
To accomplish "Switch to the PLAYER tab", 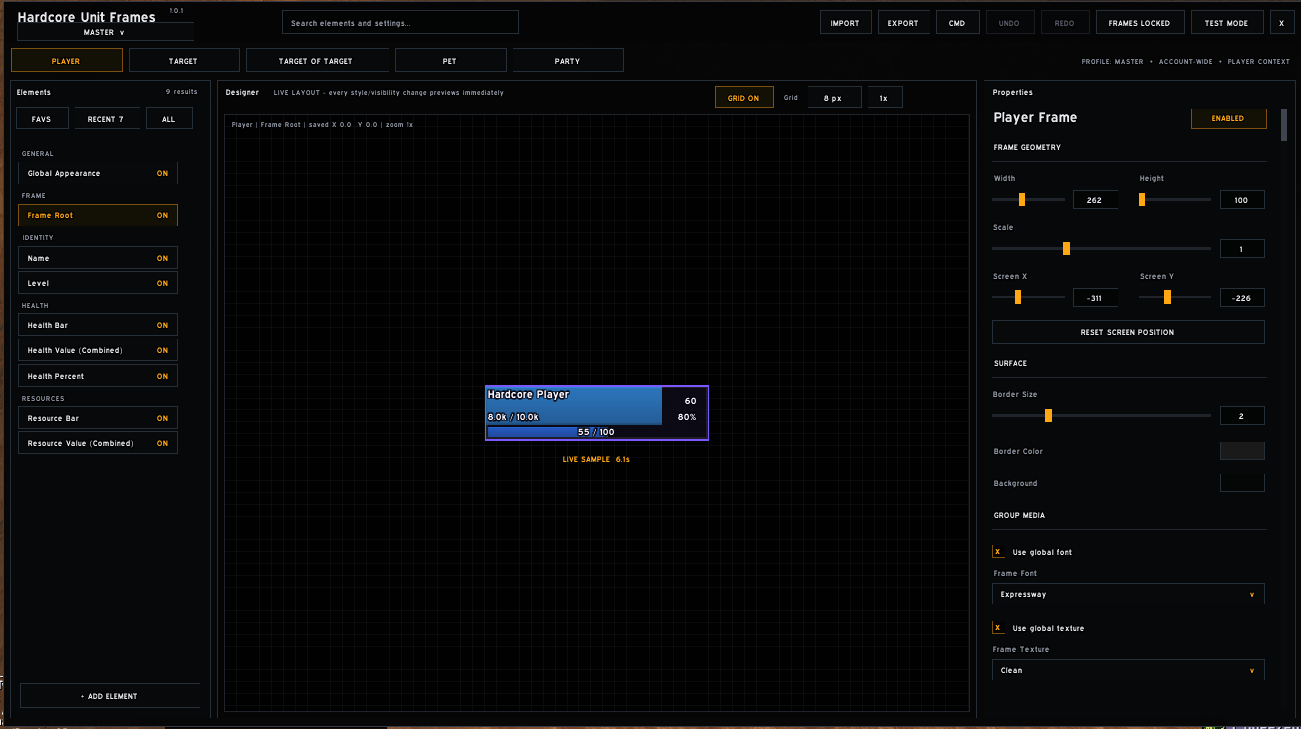I will click(67, 61).
